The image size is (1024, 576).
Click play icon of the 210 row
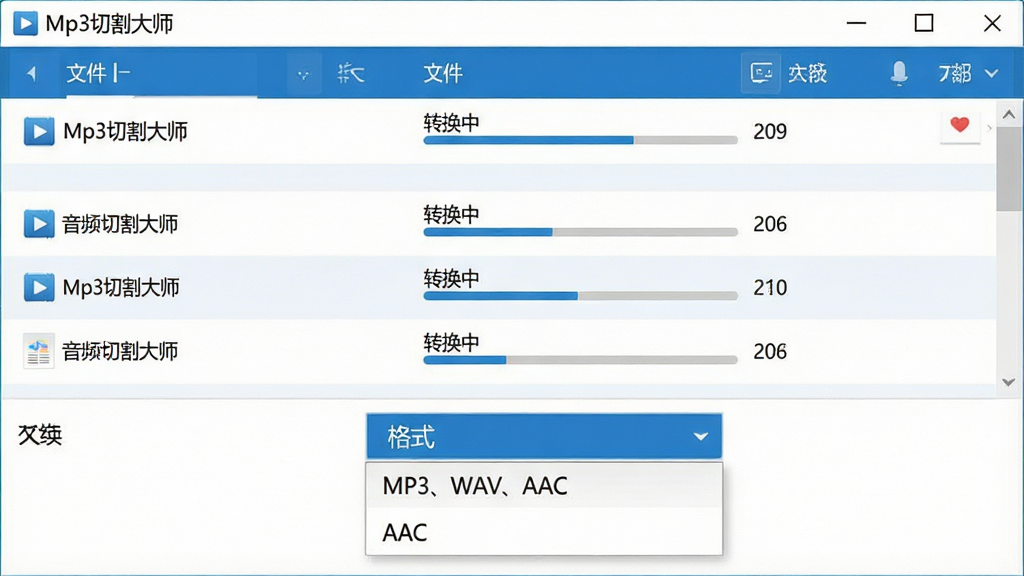tap(39, 287)
